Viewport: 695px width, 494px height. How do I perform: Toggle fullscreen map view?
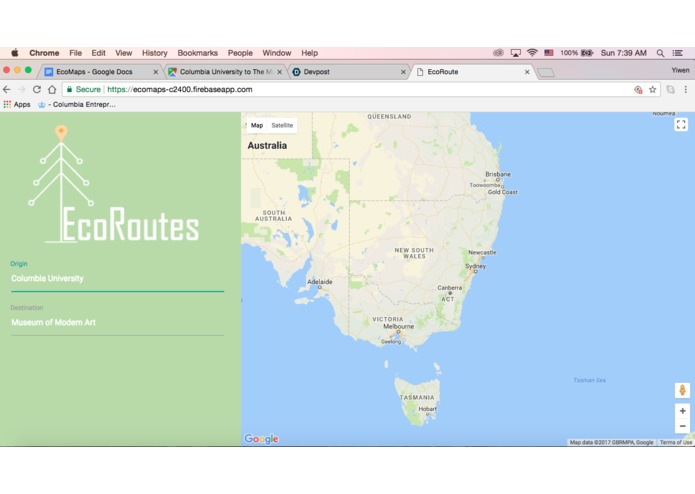[x=681, y=124]
